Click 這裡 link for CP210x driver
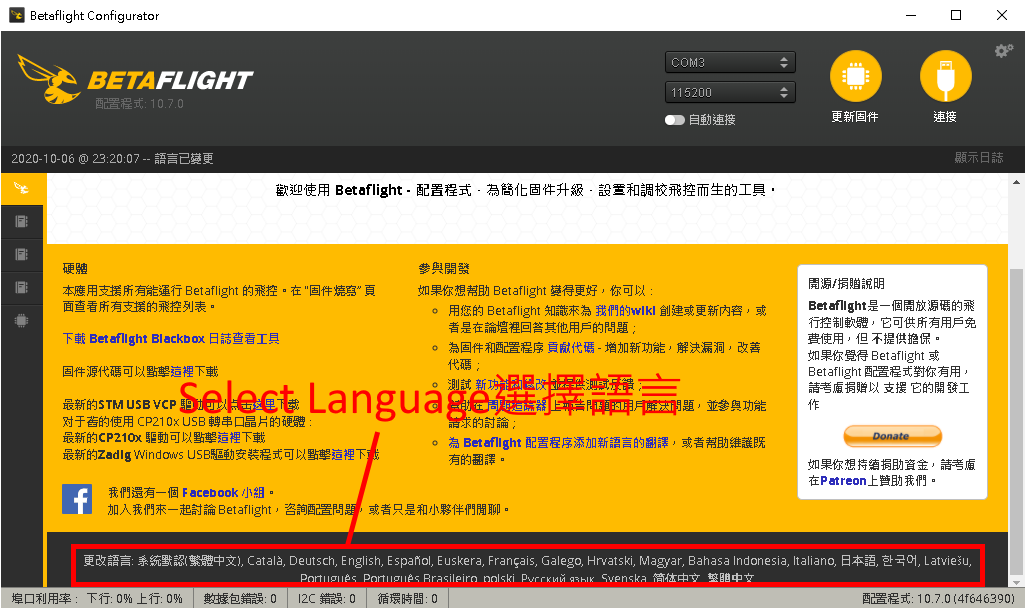 point(229,438)
